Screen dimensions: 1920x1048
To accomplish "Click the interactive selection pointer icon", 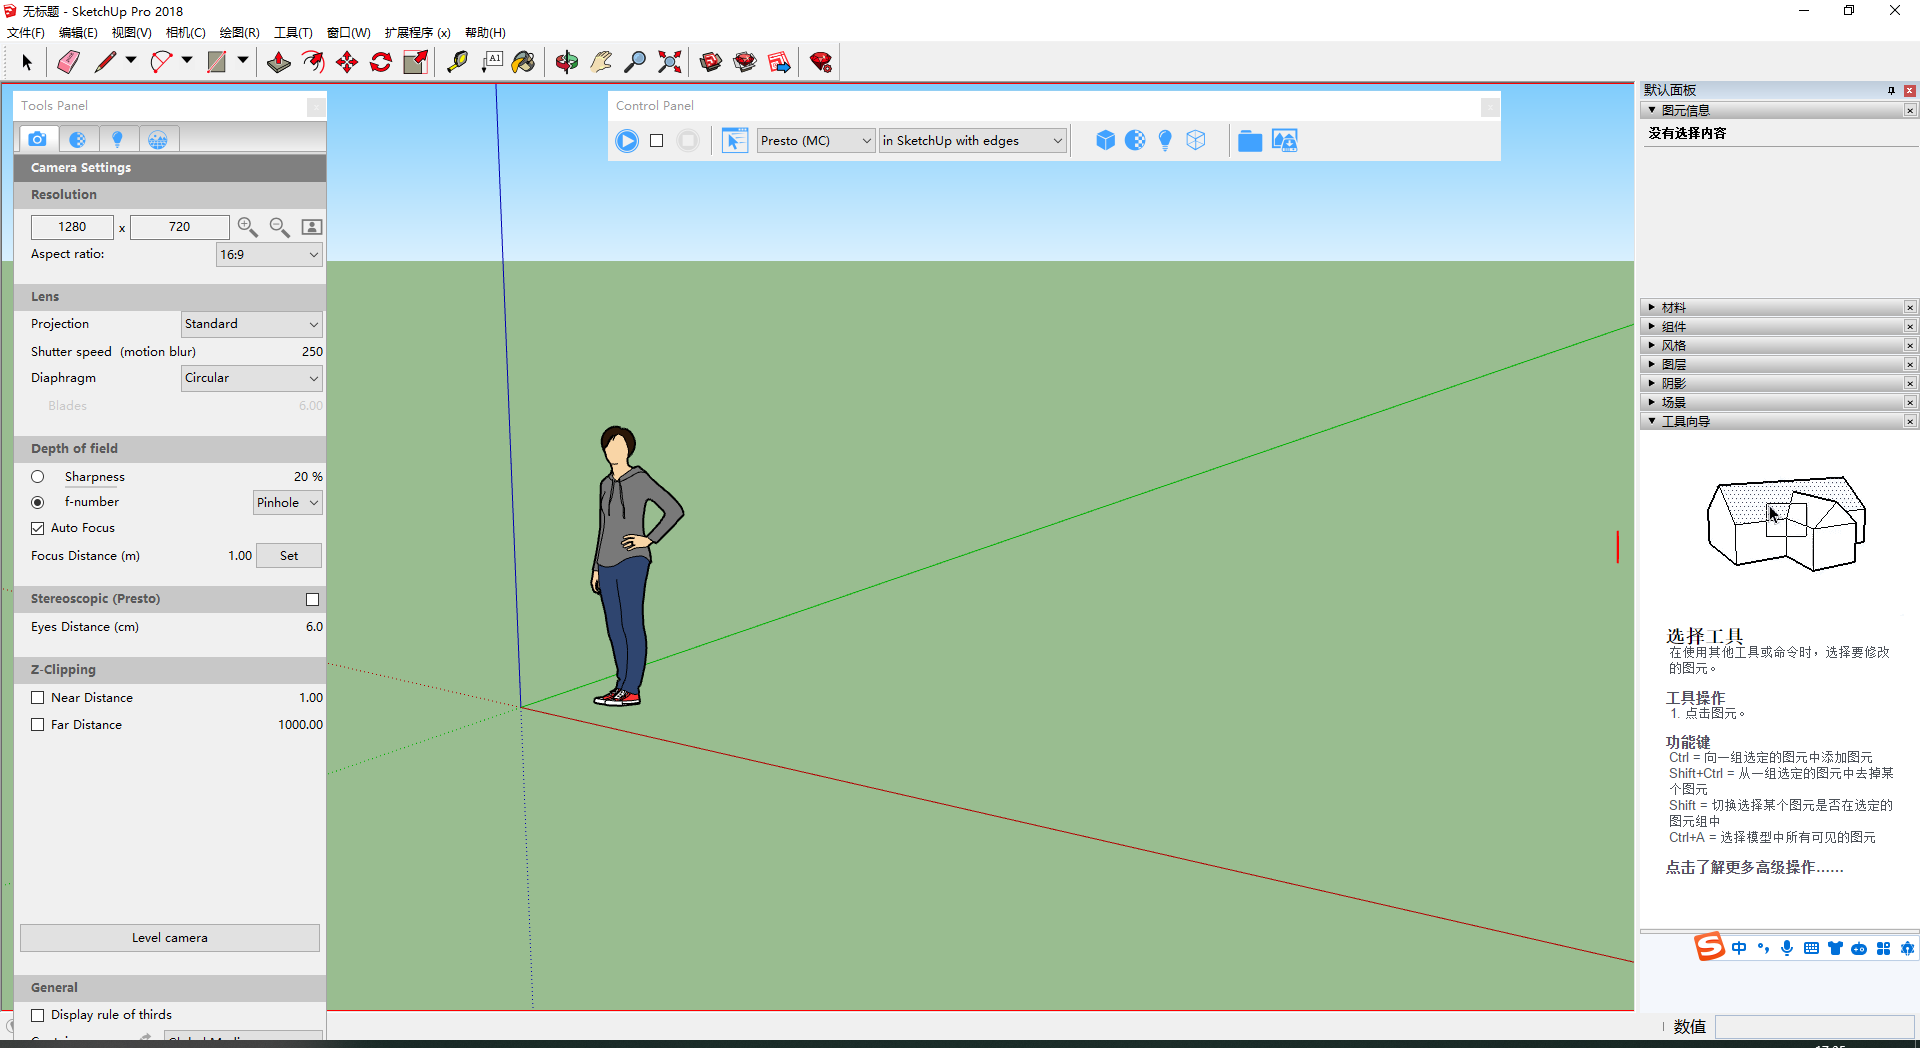I will tap(735, 141).
